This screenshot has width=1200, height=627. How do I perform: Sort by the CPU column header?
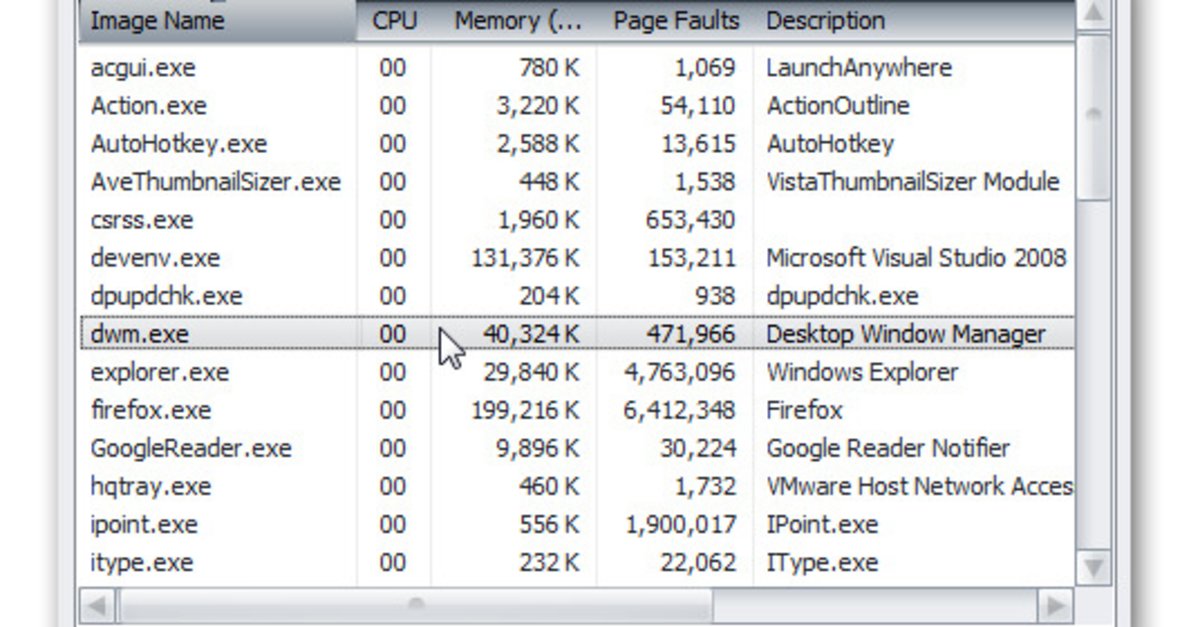(394, 21)
